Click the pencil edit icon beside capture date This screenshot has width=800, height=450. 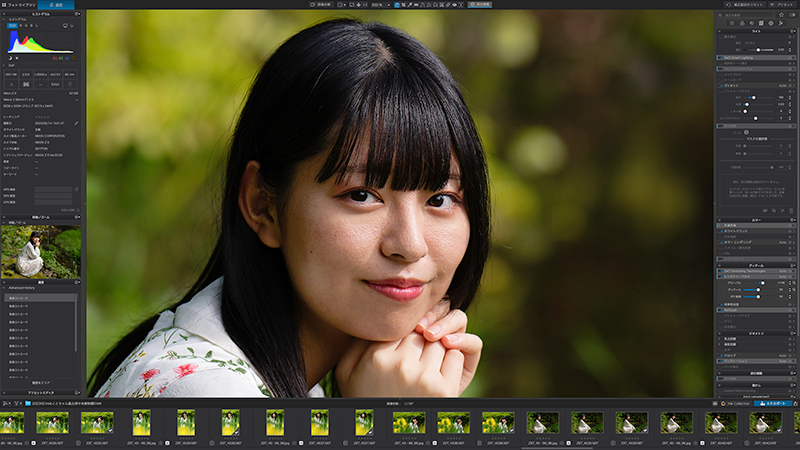[x=76, y=123]
